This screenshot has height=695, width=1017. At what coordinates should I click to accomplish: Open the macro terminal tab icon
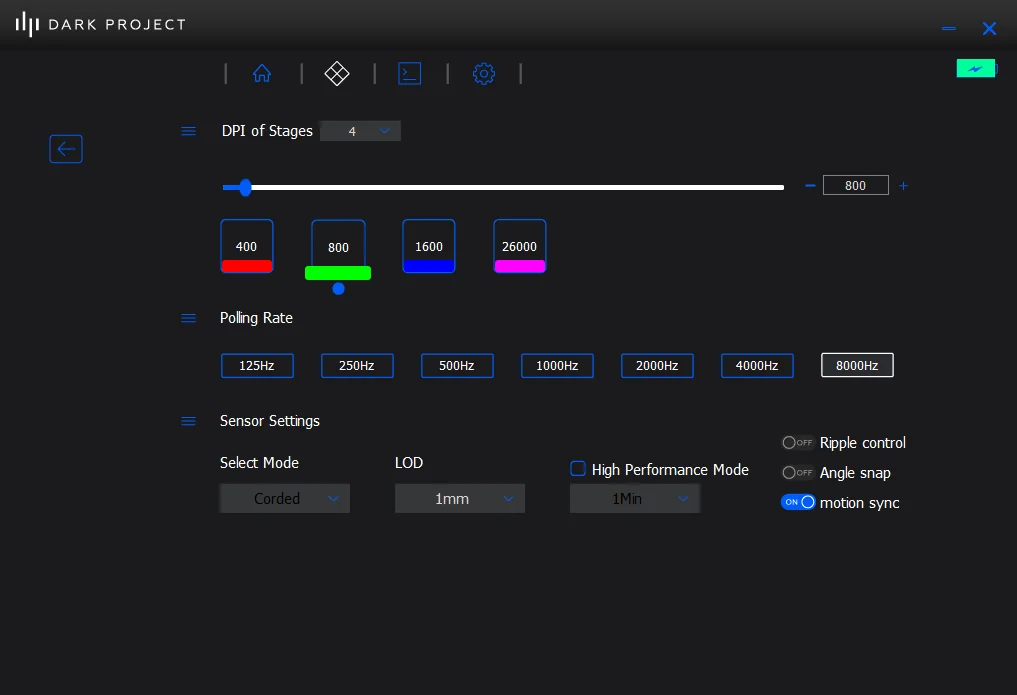point(409,73)
